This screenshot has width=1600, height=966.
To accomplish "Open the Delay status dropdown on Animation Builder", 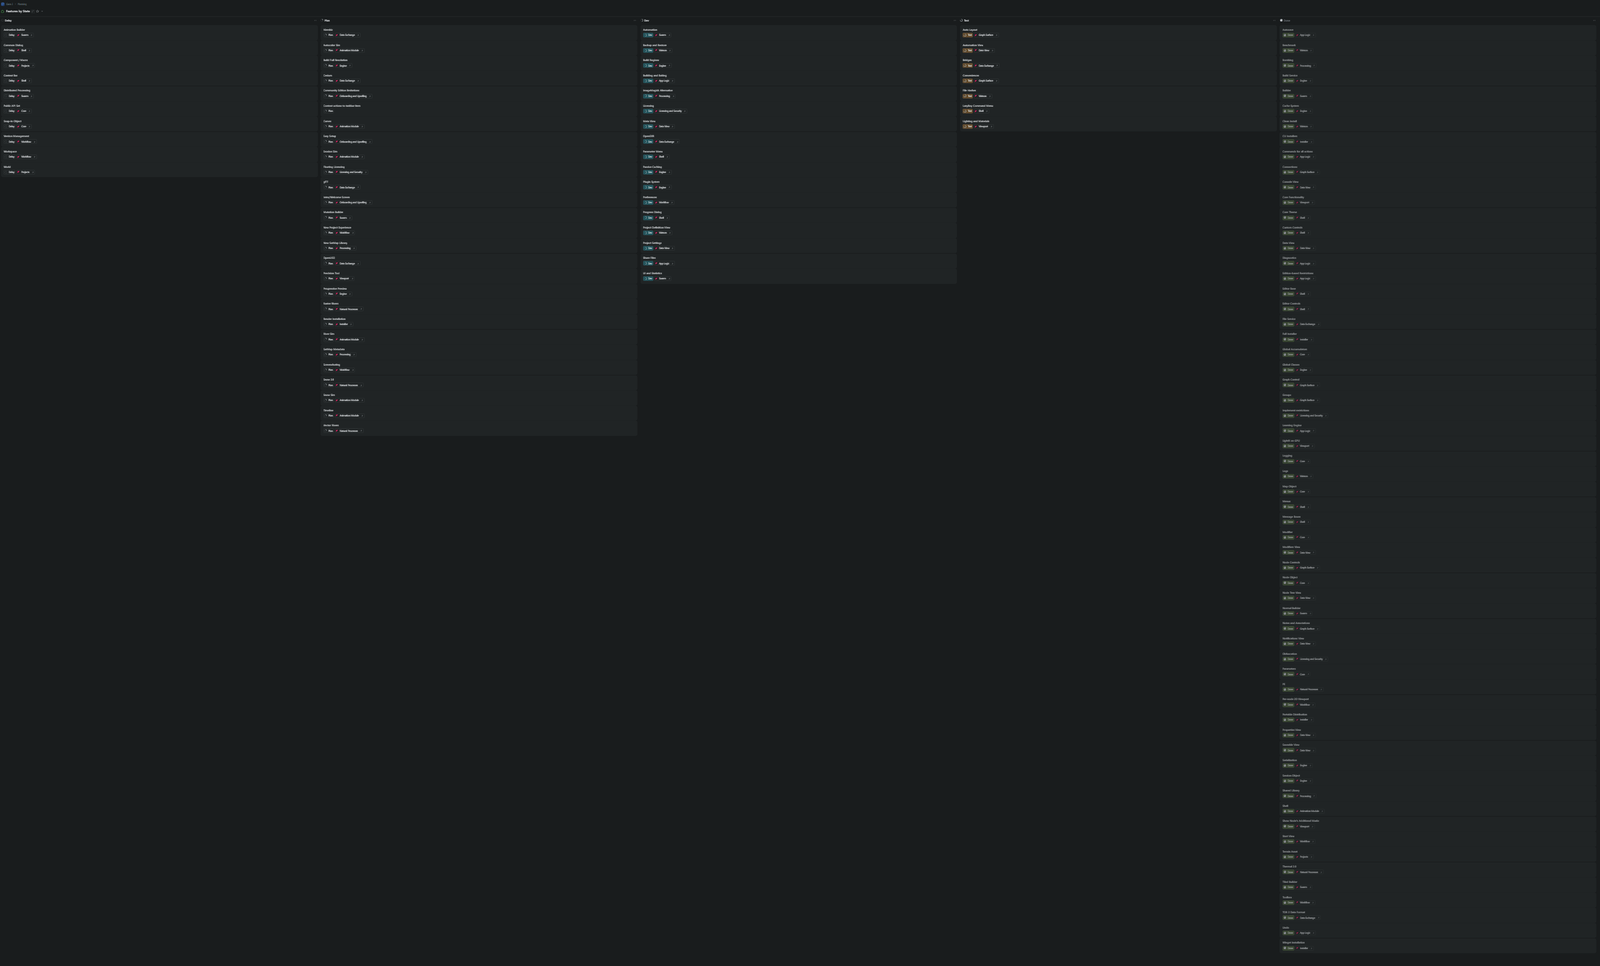I will point(10,35).
